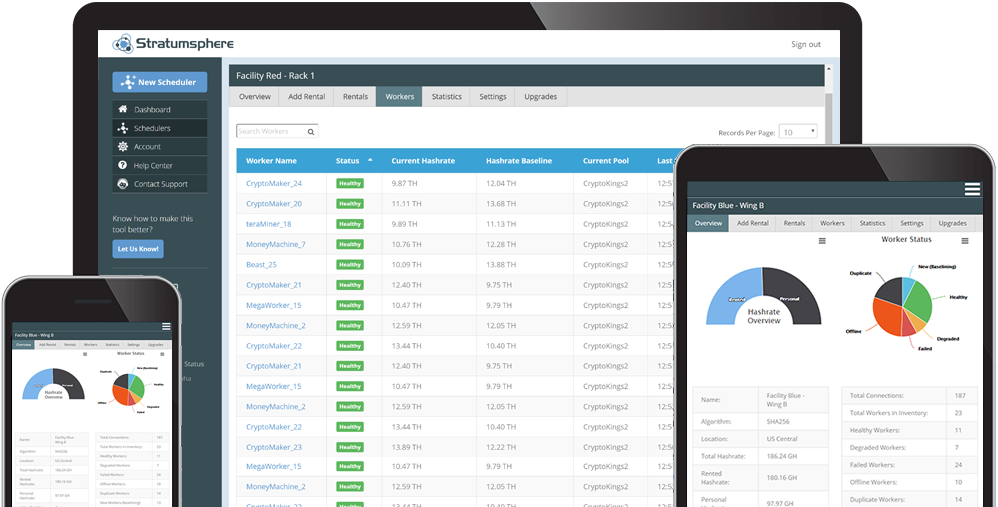Toggle the sort arrow beside Status column header
This screenshot has height=507, width=998.
coord(370,160)
